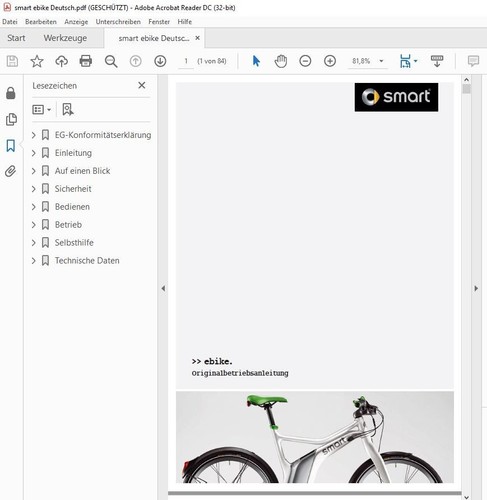Image resolution: width=487 pixels, height=500 pixels.
Task: Activate the hand pan tool
Action: pos(281,61)
